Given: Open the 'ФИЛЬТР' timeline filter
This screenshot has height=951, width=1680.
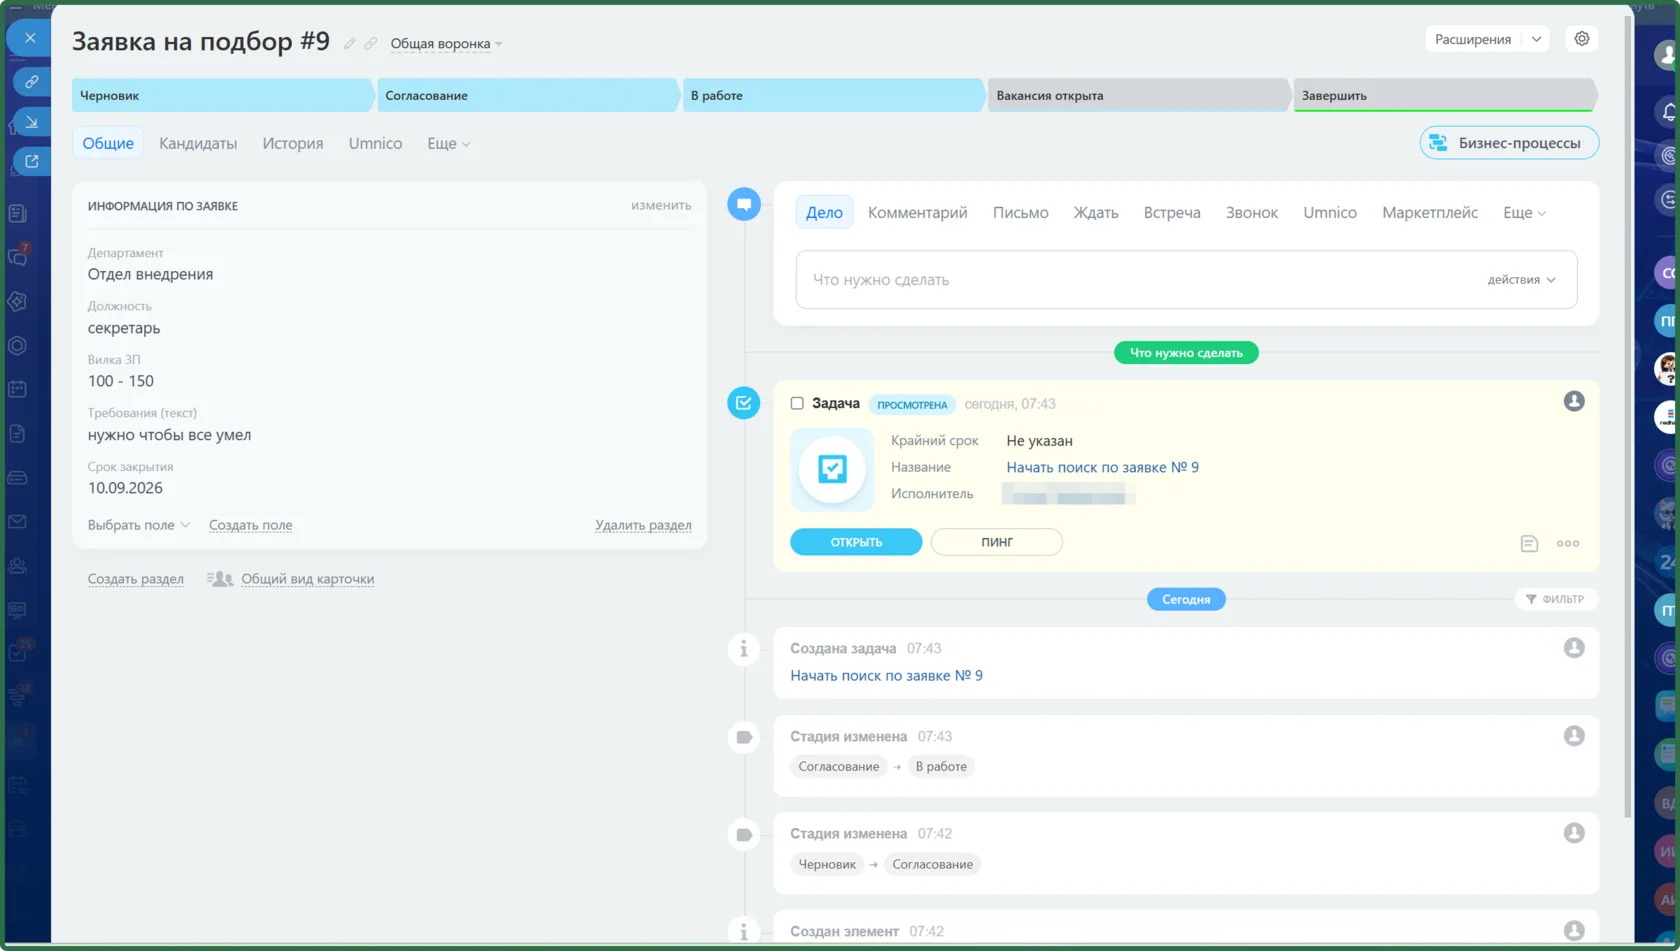Looking at the screenshot, I should pos(1555,599).
